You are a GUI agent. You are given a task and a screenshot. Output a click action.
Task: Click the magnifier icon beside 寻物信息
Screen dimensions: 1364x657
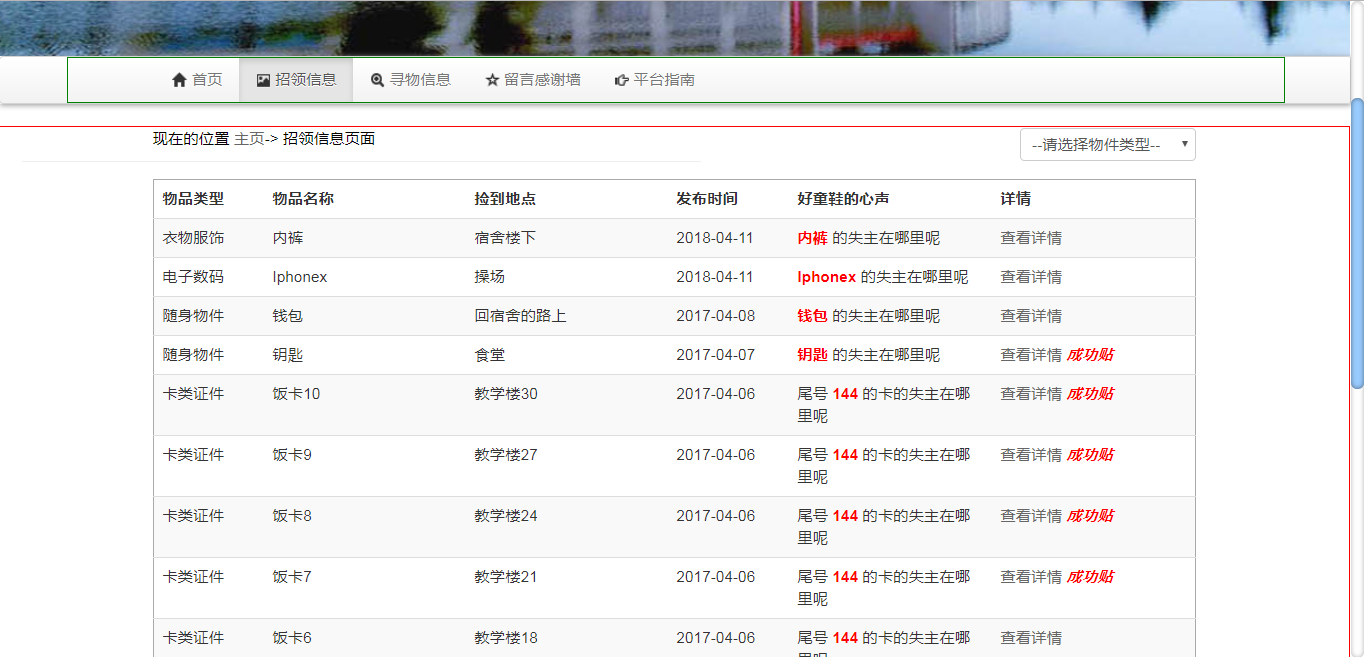377,80
